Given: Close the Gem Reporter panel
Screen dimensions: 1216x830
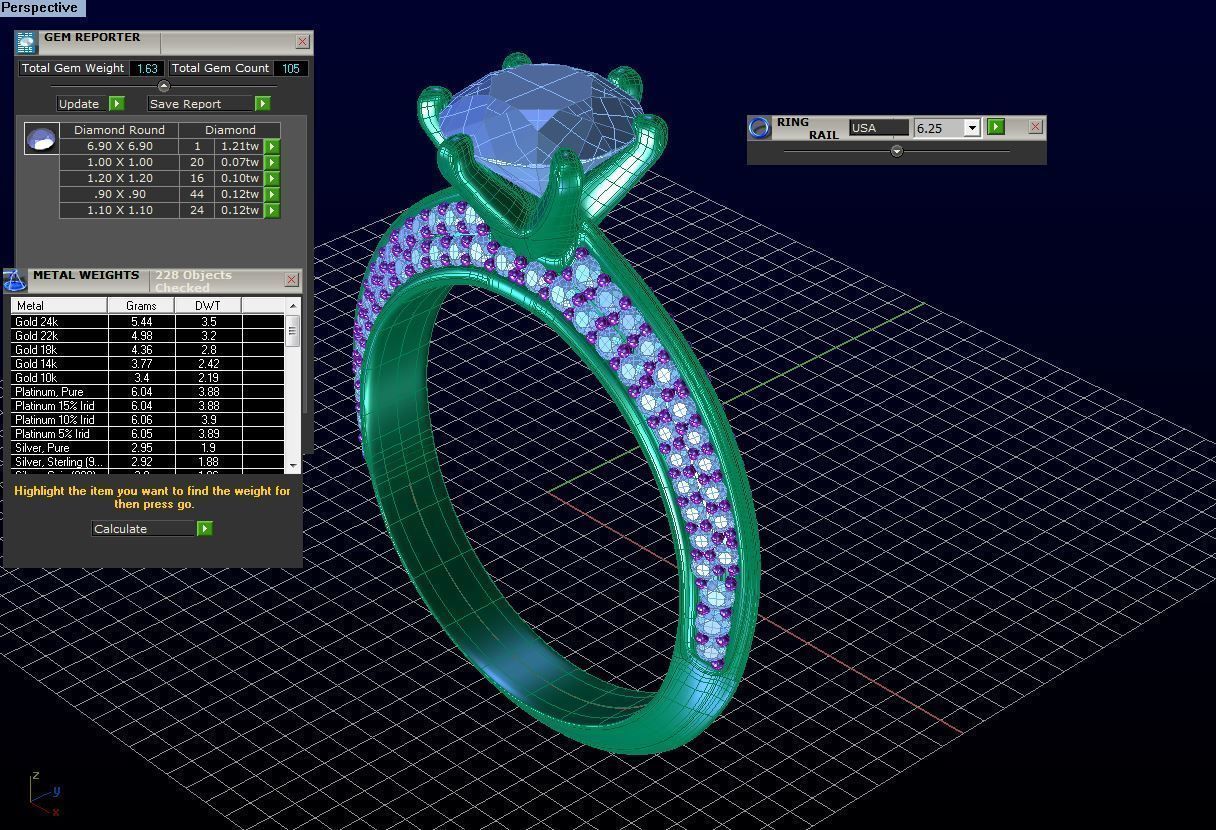Looking at the screenshot, I should point(302,42).
